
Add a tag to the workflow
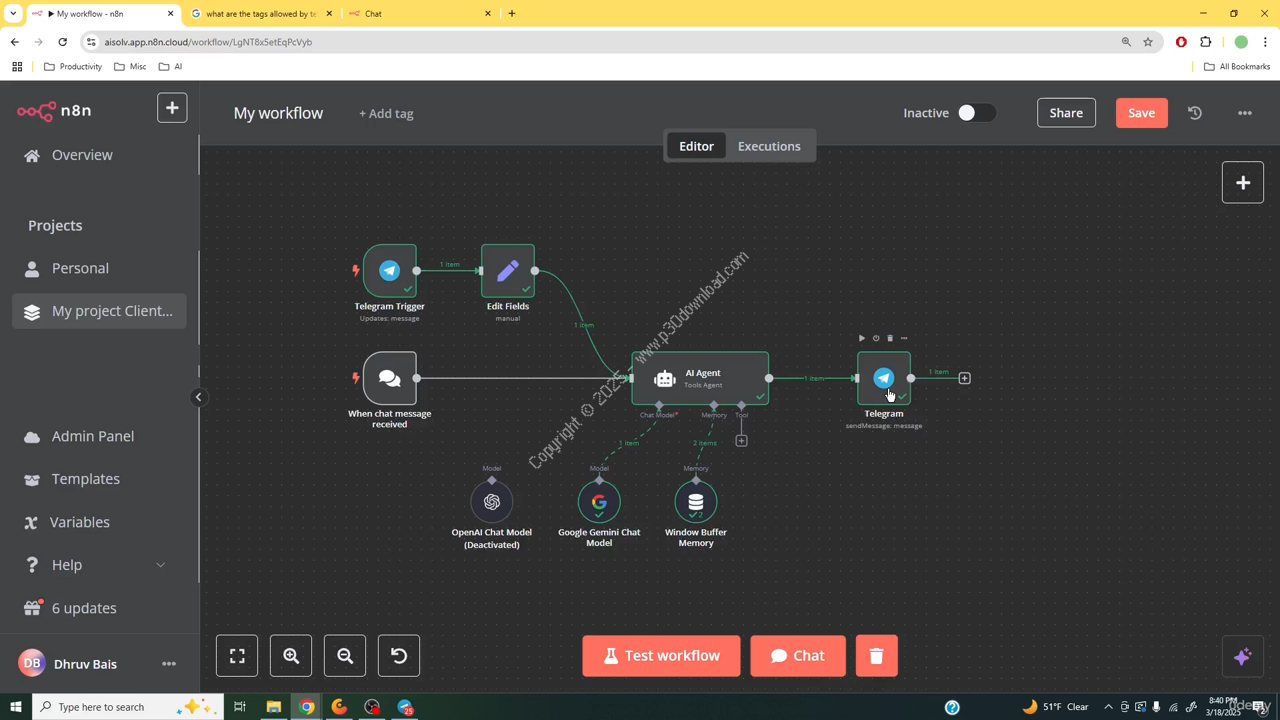[386, 114]
